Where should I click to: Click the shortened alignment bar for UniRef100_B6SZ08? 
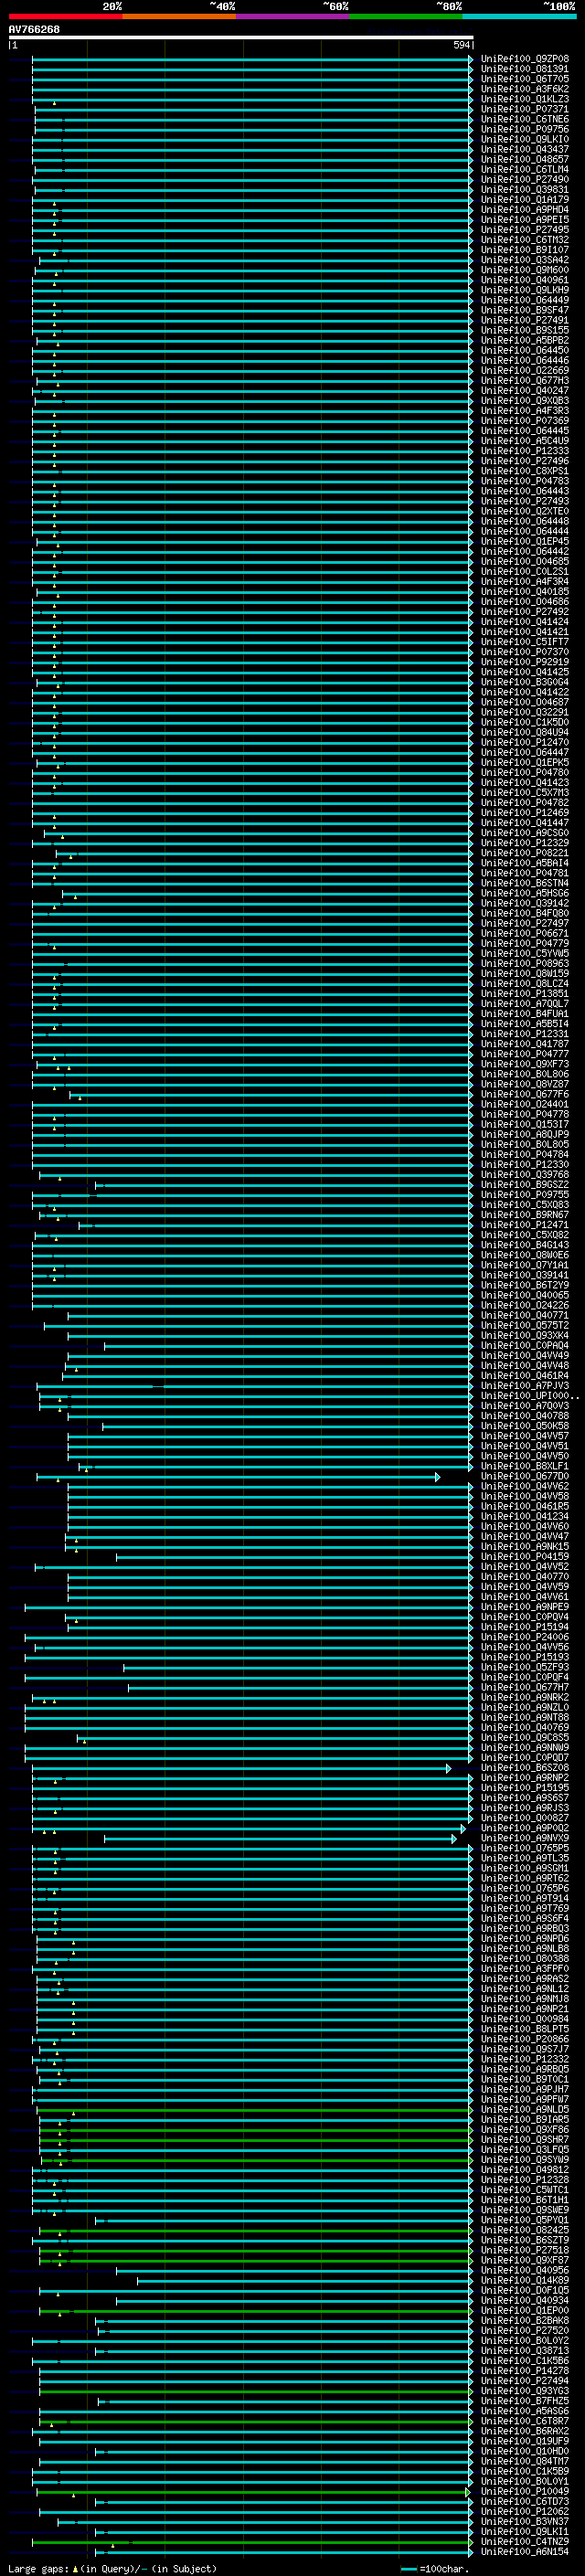tap(242, 1768)
